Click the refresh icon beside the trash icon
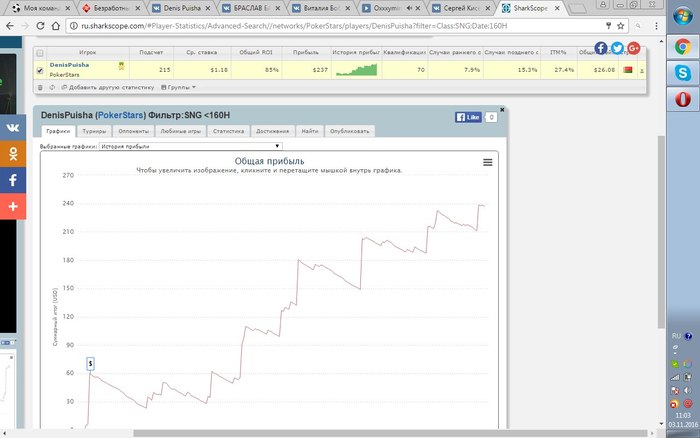Viewport: 700px width, 438px height. 52,88
